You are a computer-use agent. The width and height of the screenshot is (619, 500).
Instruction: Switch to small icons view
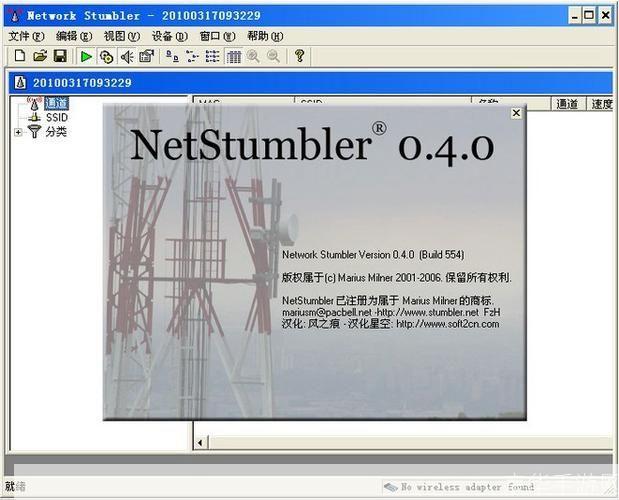[192, 56]
